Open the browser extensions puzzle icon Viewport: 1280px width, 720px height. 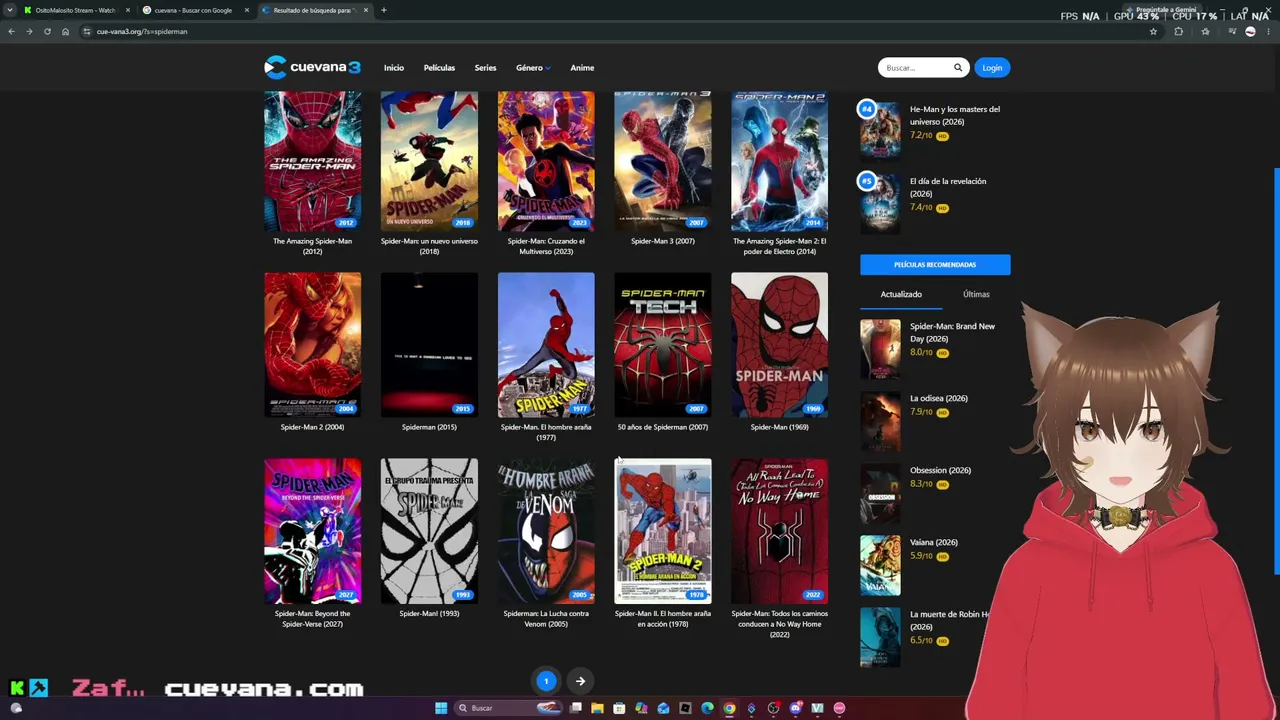1178,31
